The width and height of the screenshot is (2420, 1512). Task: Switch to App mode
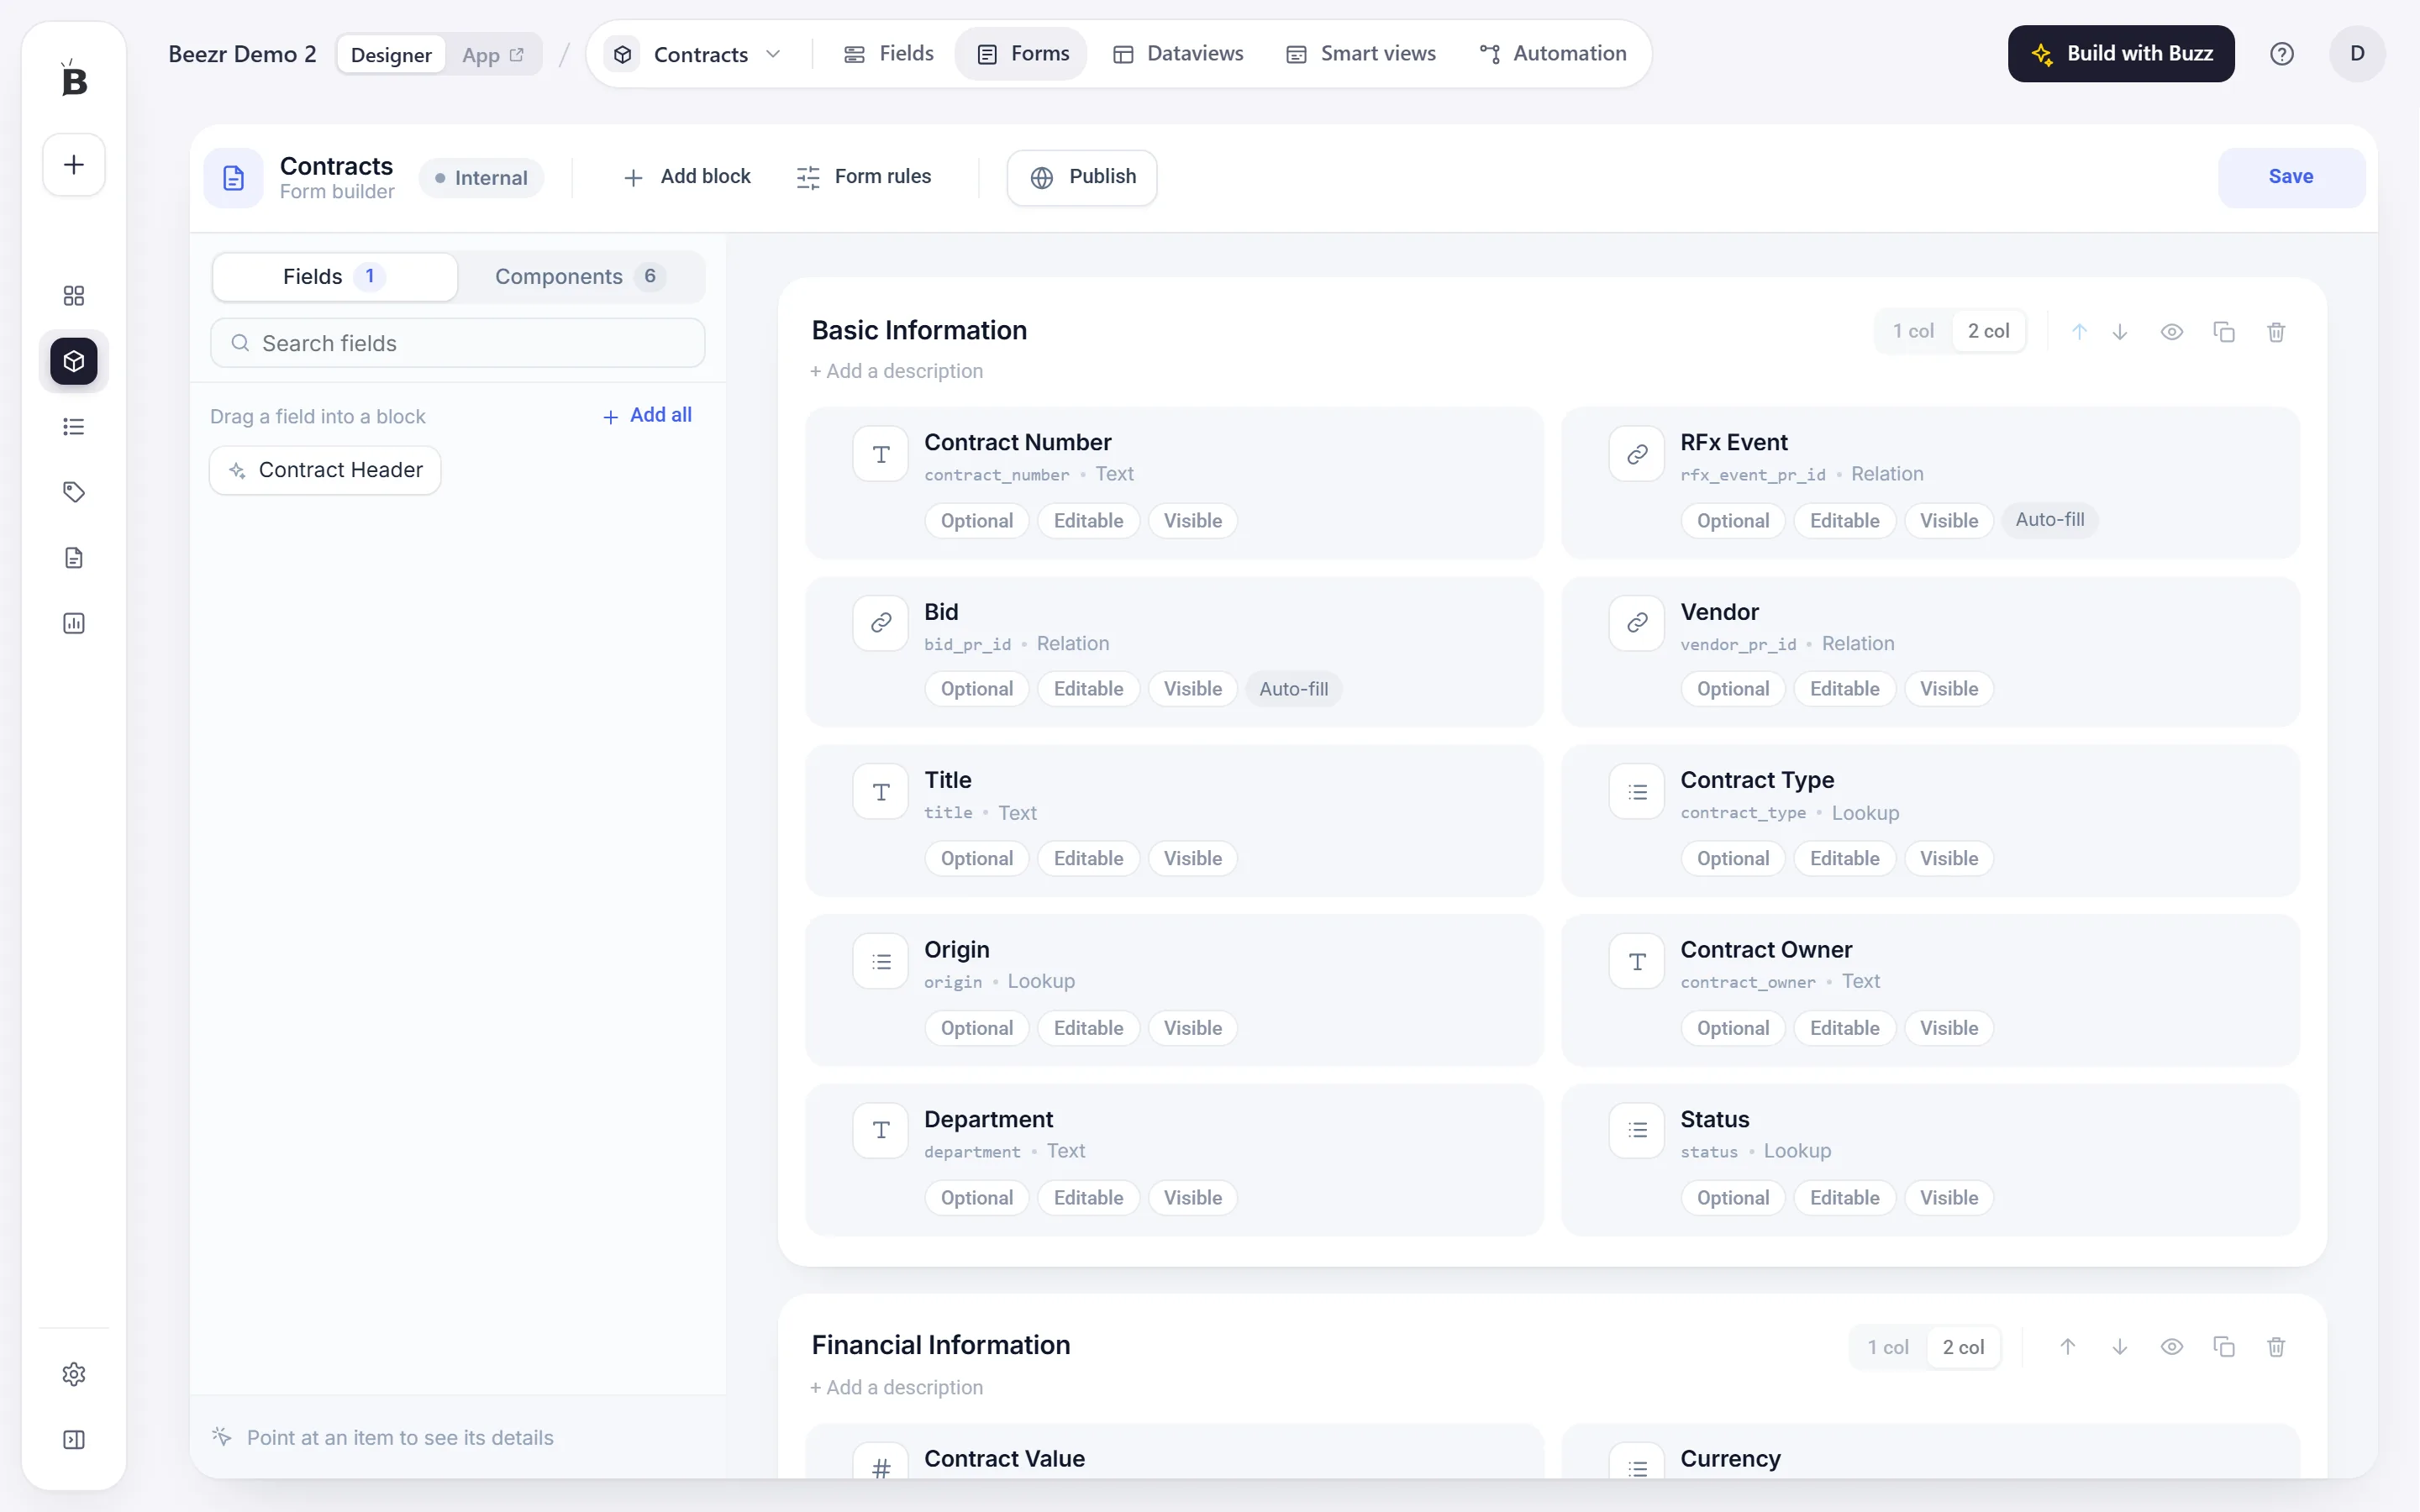click(x=493, y=54)
